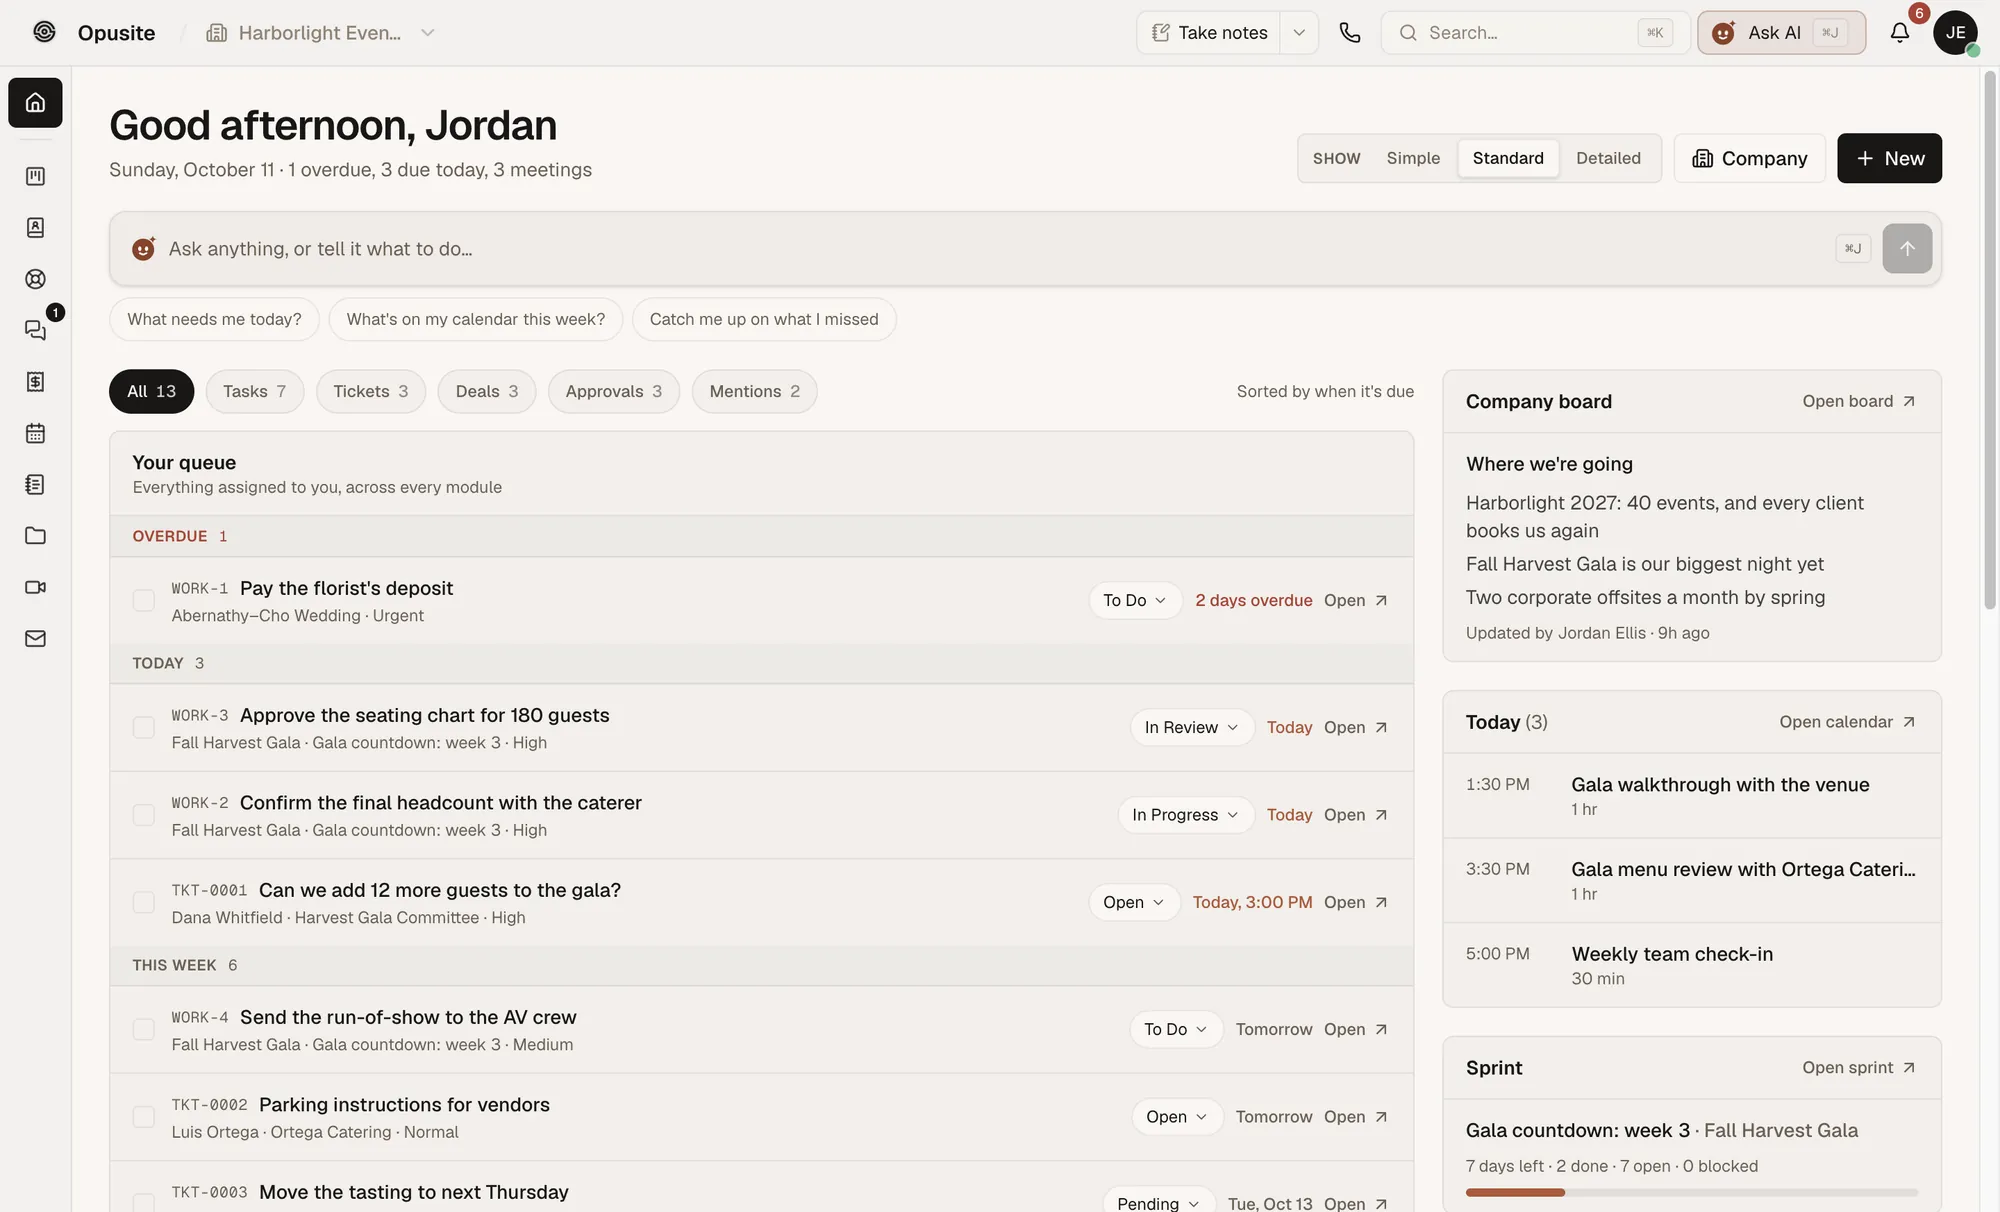Open the support lifebuoy icon in sidebar

pyautogui.click(x=35, y=279)
